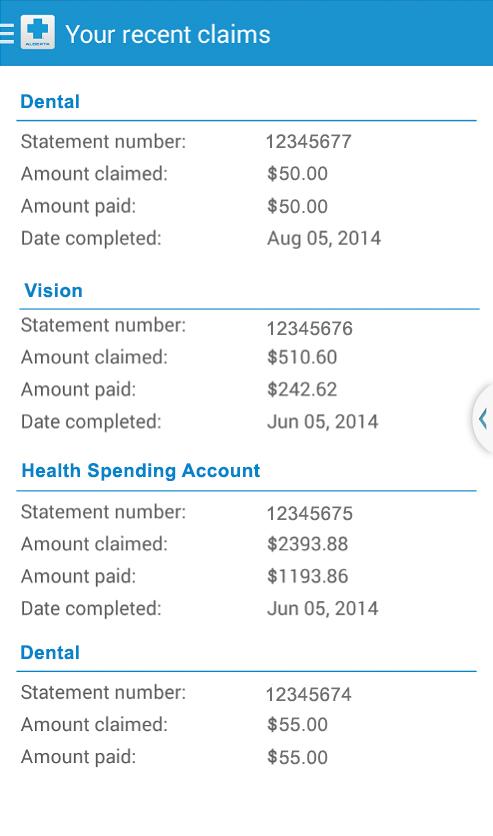
Task: Select statement number 12345675
Action: [310, 514]
